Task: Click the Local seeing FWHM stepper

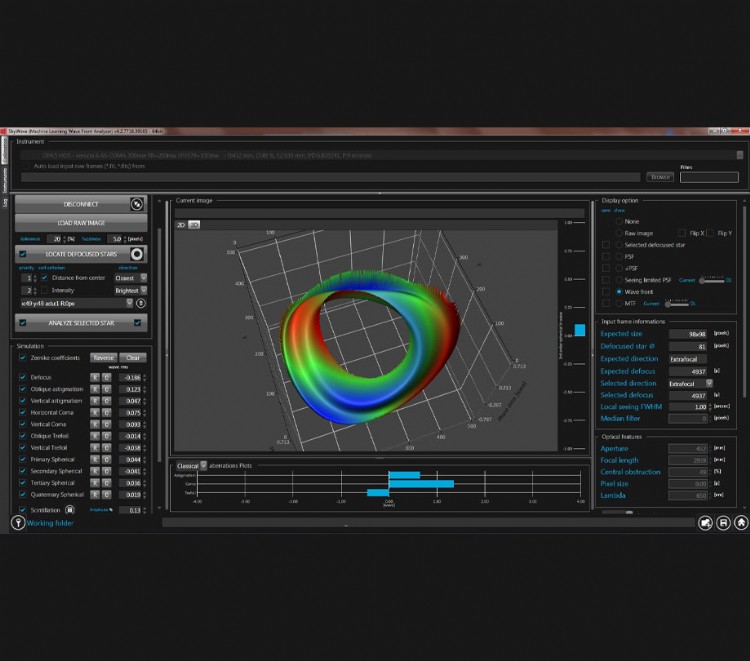Action: point(710,407)
